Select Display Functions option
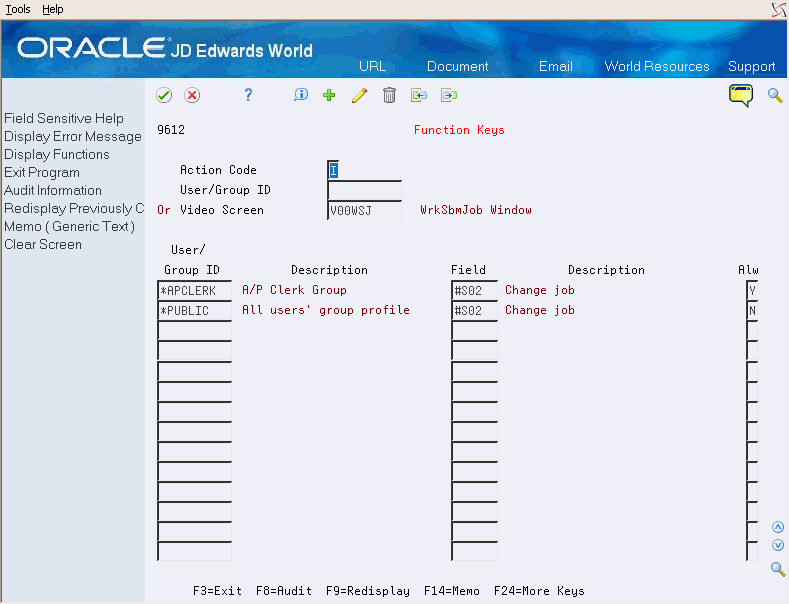Viewport: 789px width, 604px height. click(57, 155)
